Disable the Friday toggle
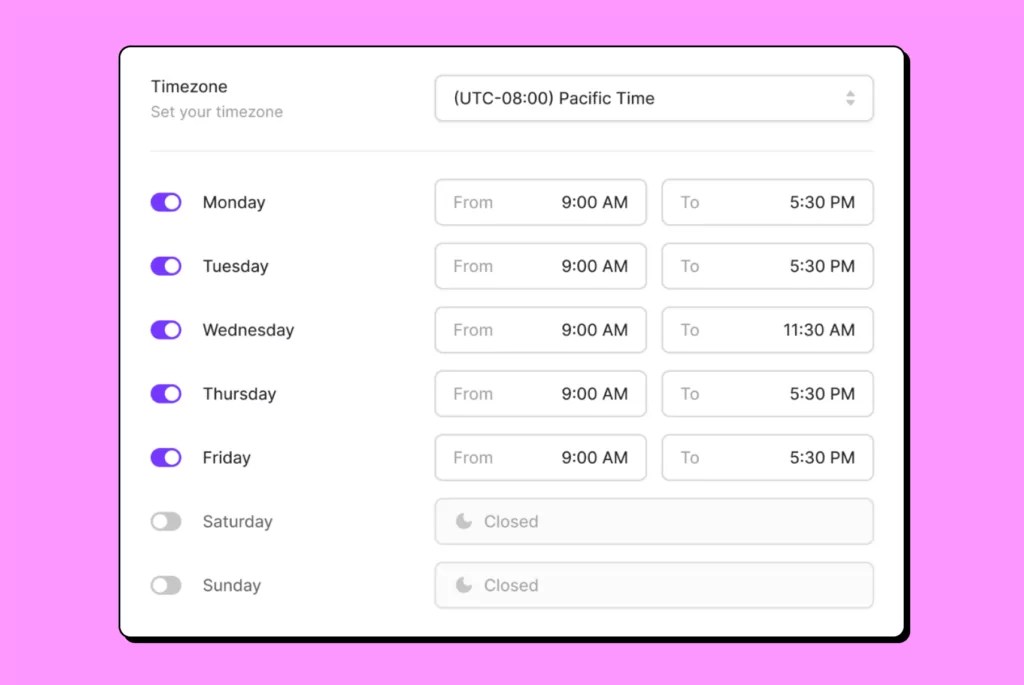1024x685 pixels. (x=165, y=457)
